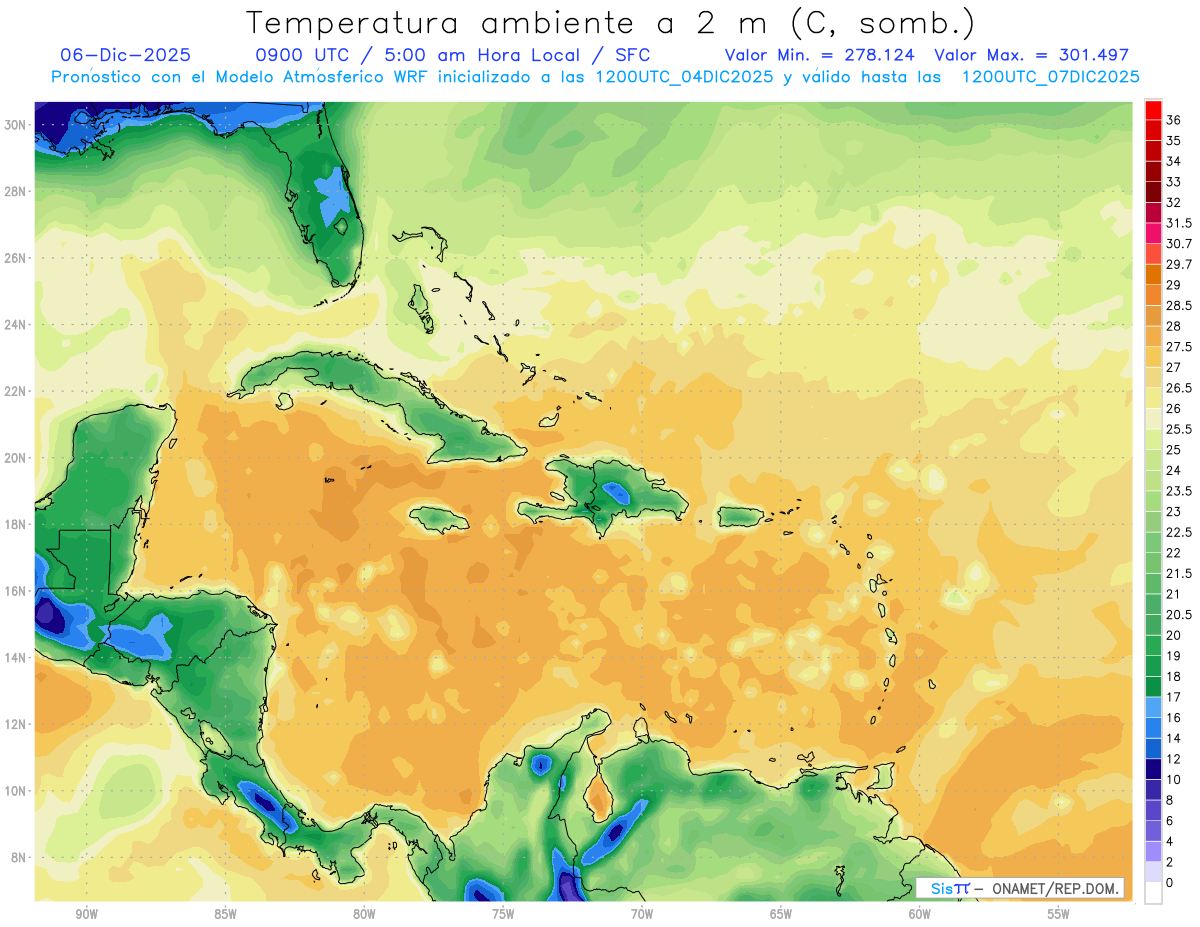Click legend value 12 on the color bar
The image size is (1200, 927).
click(1174, 759)
